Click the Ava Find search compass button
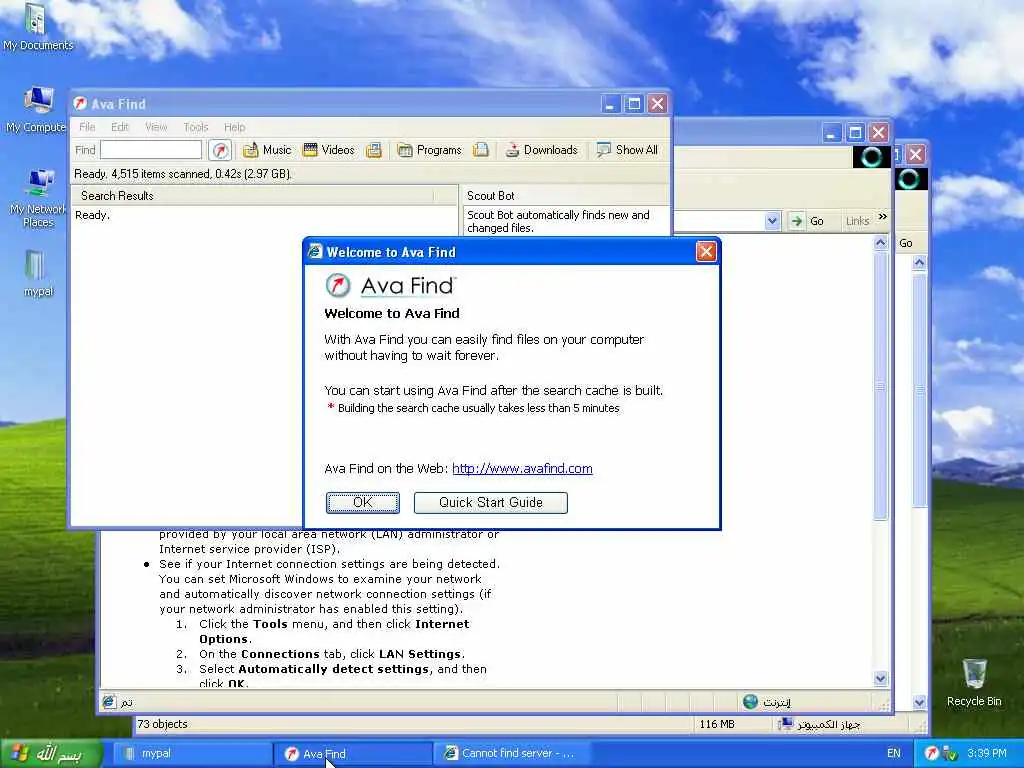 220,150
